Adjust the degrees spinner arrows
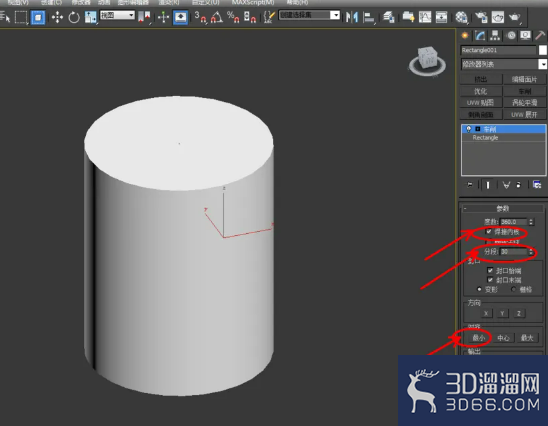 pyautogui.click(x=531, y=222)
